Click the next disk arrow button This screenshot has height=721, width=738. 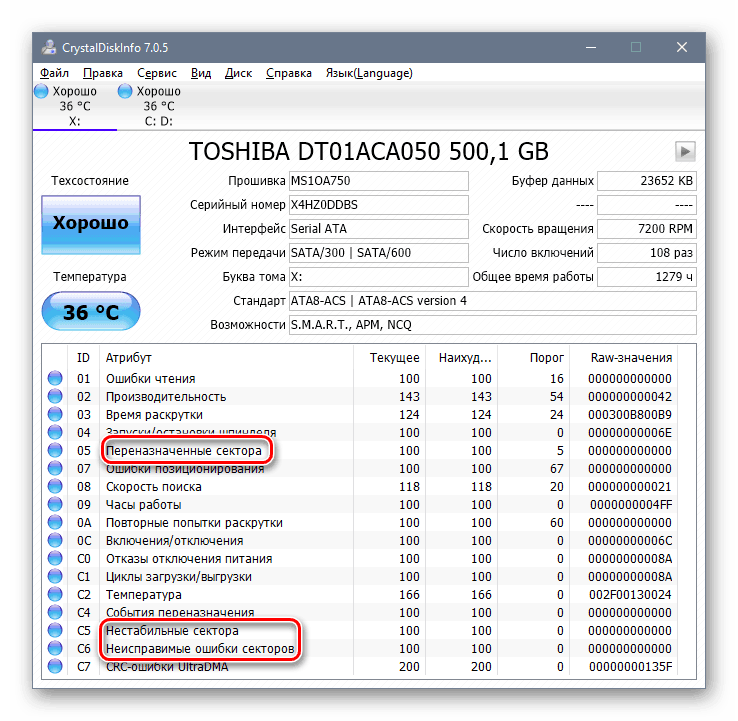(685, 152)
